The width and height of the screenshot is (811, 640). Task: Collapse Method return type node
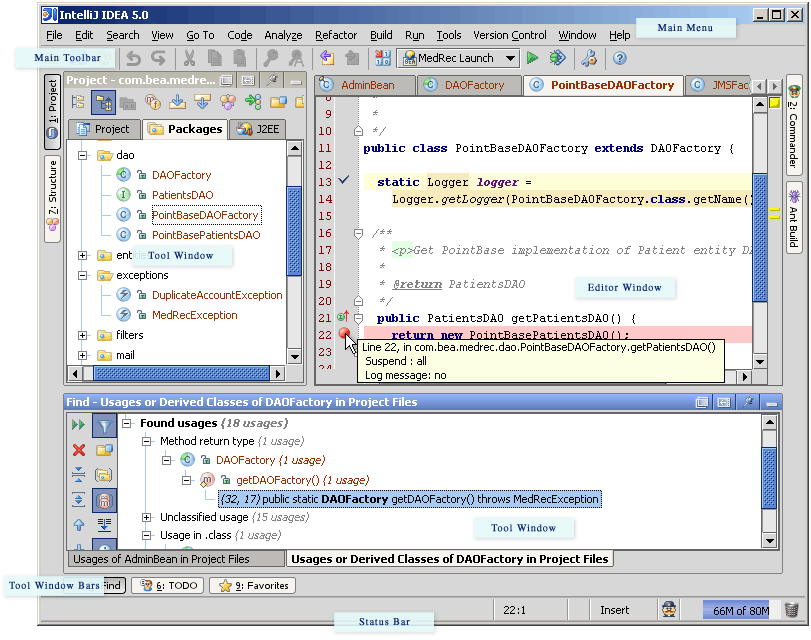point(147,441)
